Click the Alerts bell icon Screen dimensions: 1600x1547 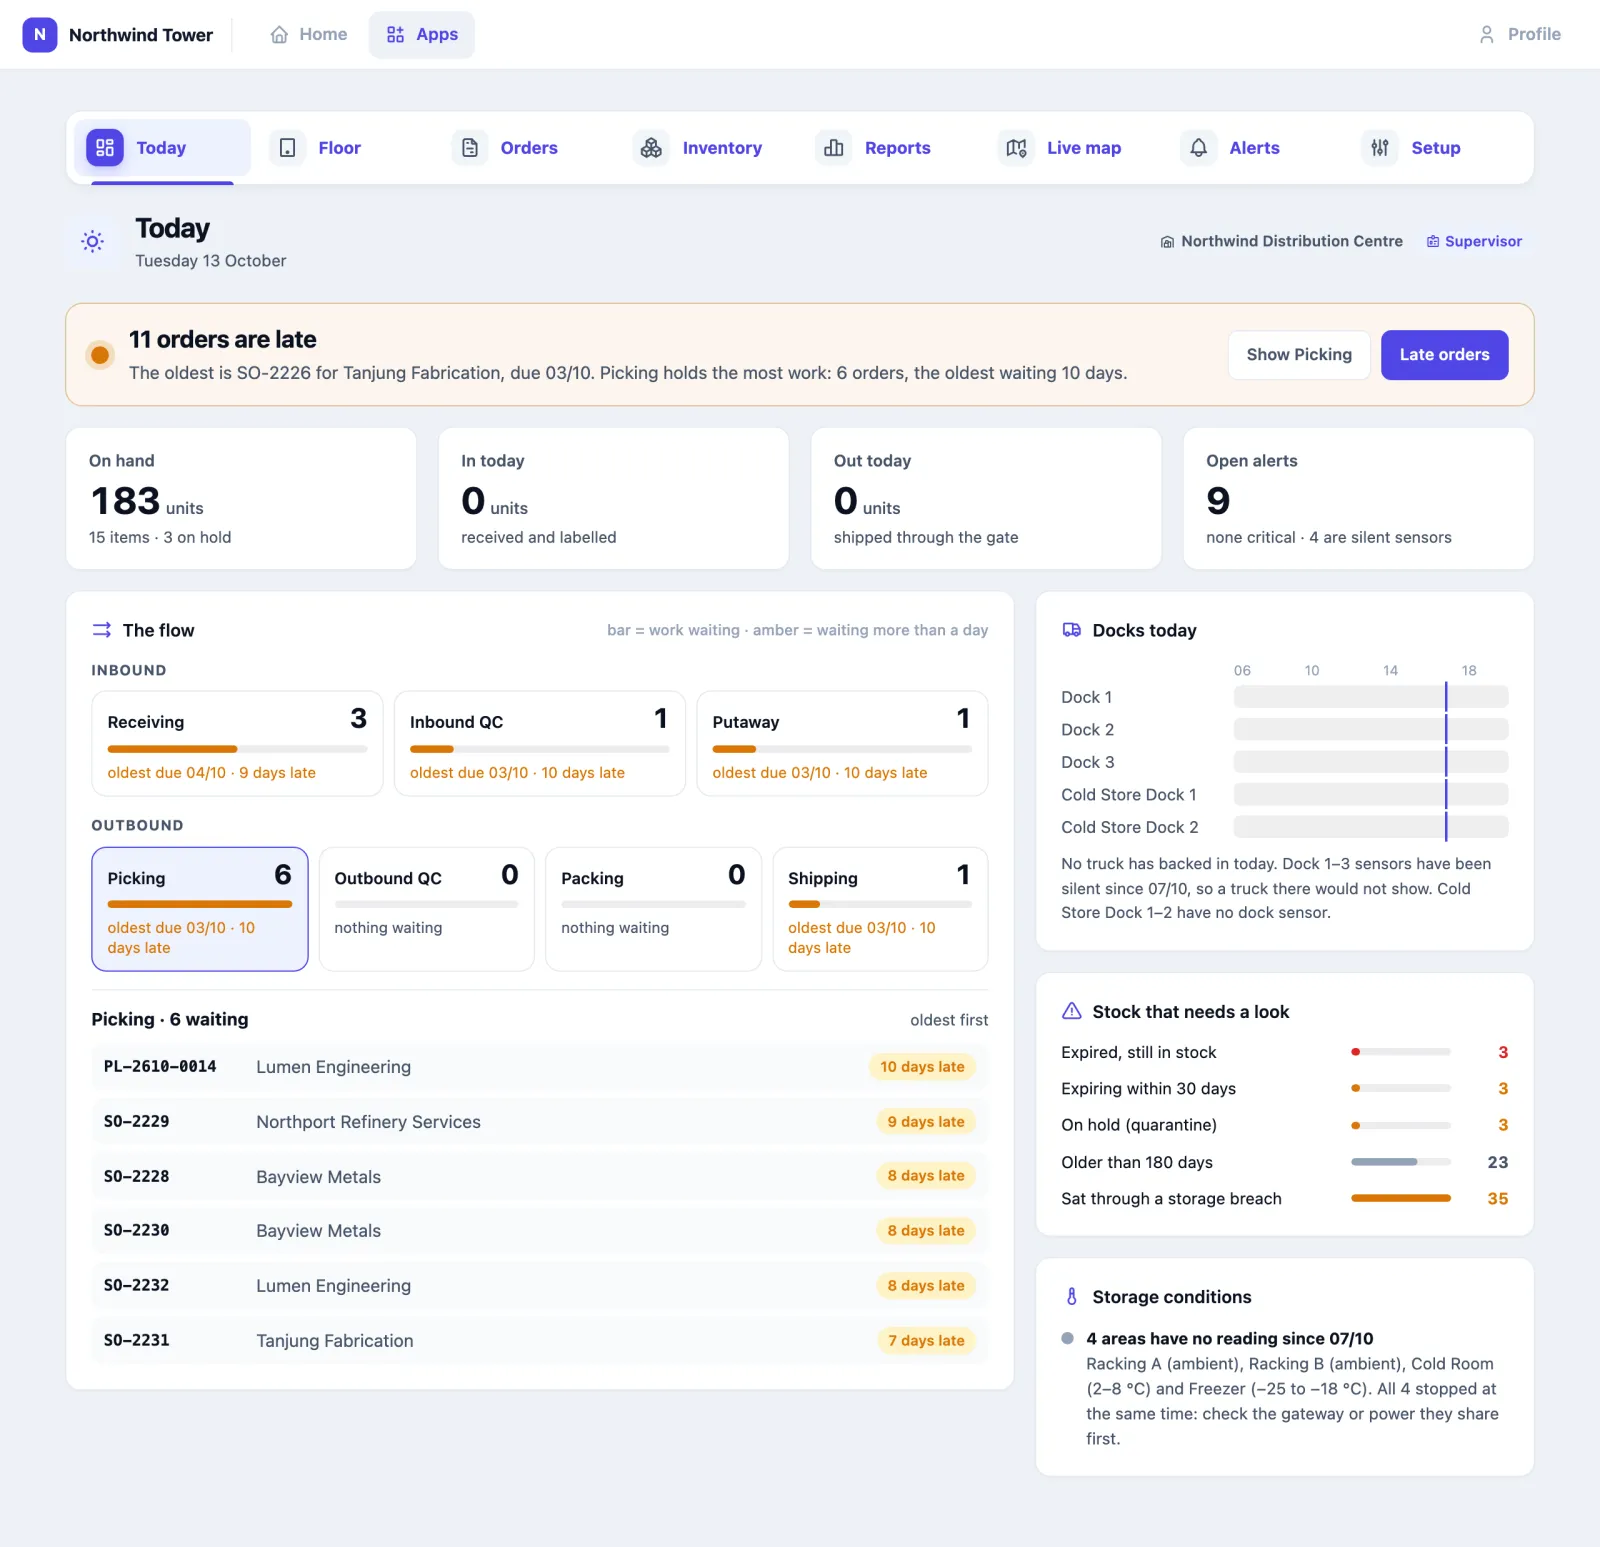(1198, 148)
